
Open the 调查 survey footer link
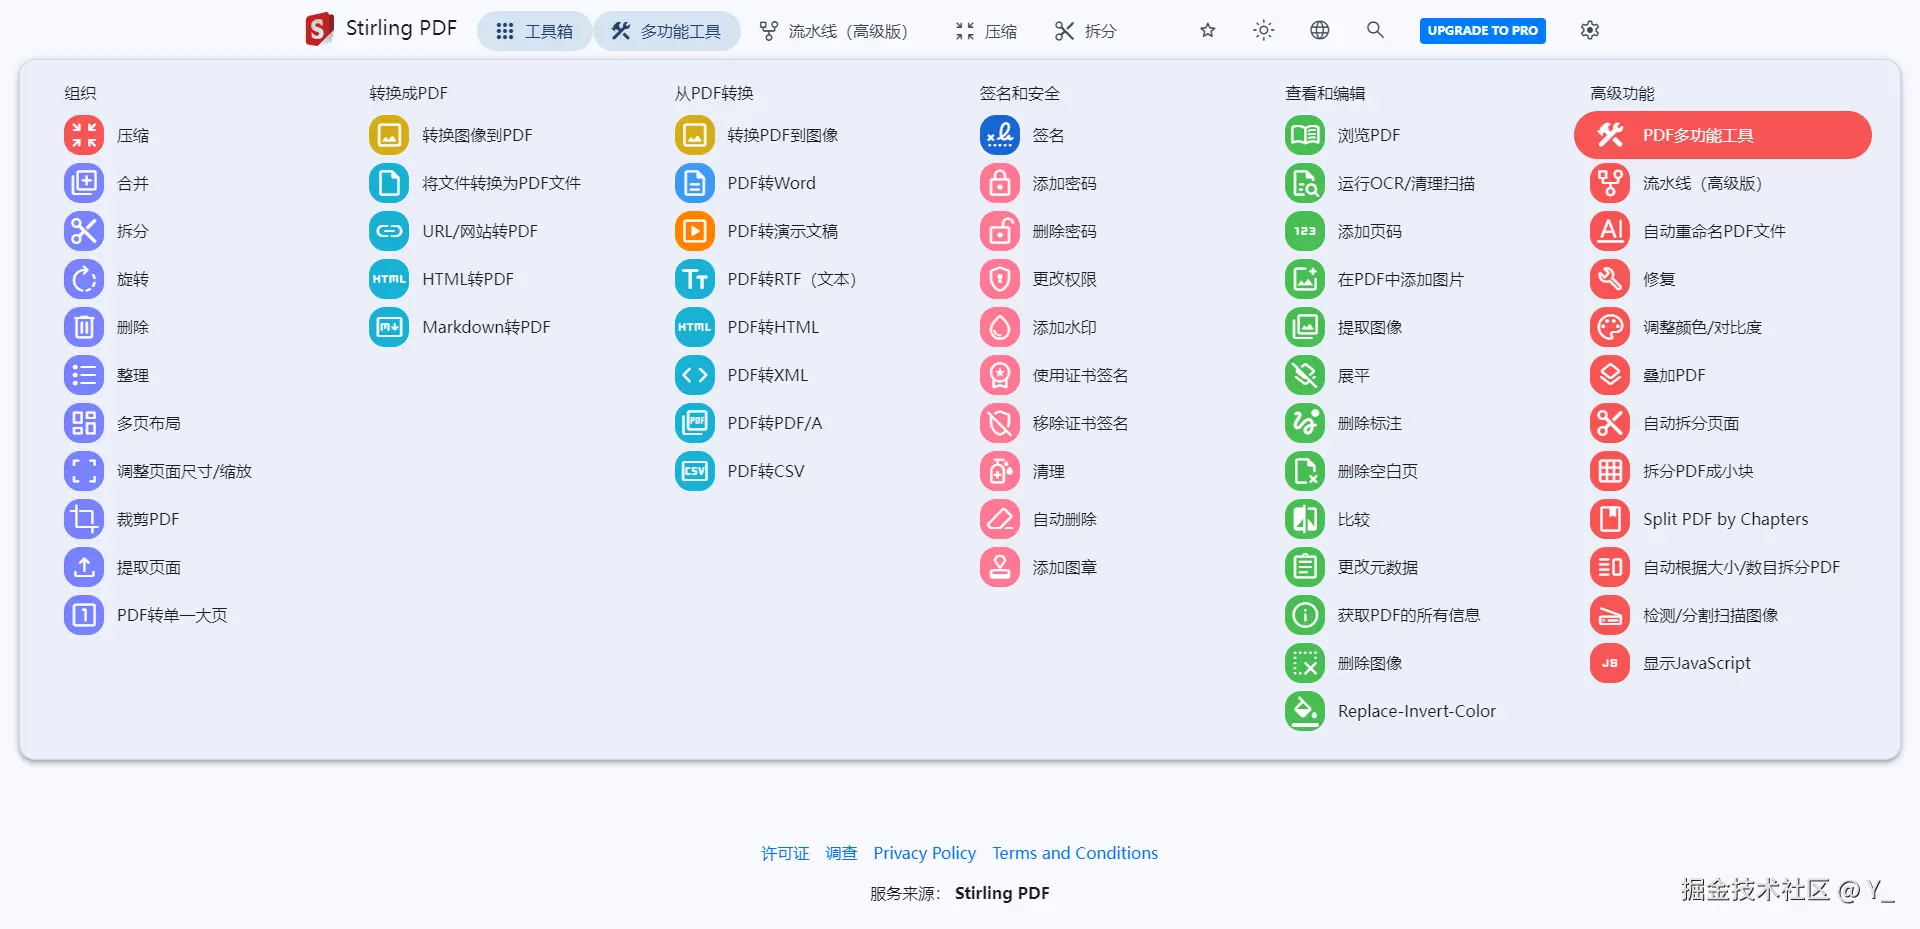pyautogui.click(x=841, y=853)
